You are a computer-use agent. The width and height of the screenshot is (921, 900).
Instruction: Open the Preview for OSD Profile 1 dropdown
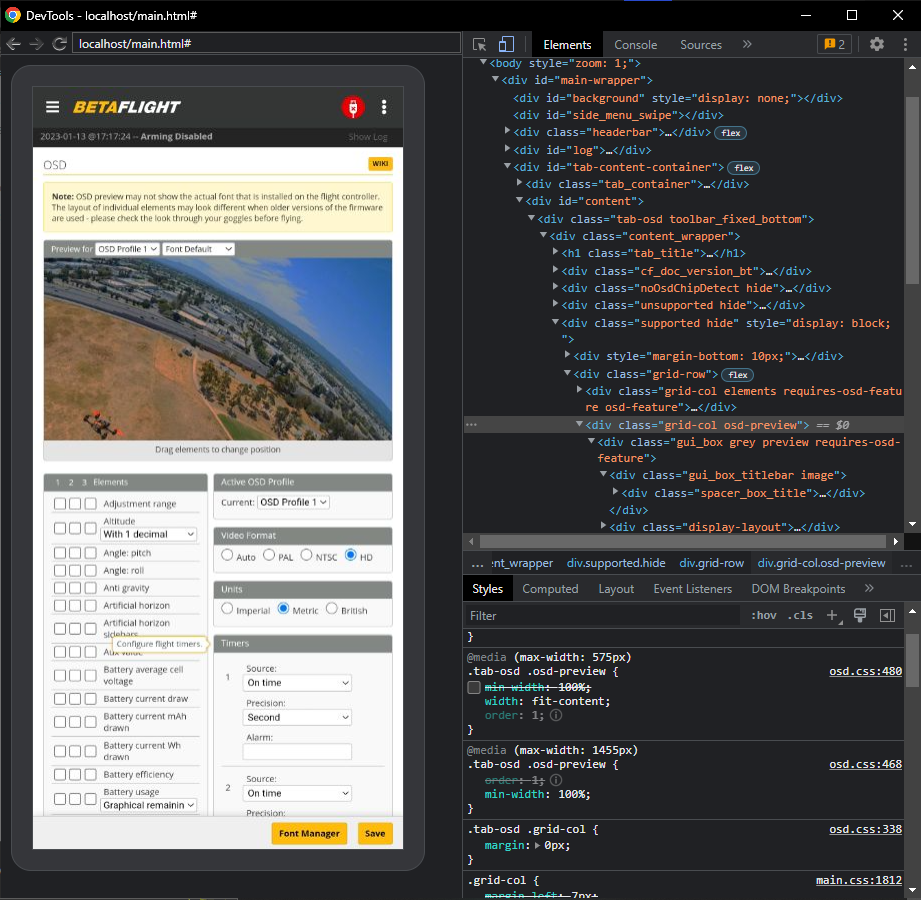pos(127,249)
